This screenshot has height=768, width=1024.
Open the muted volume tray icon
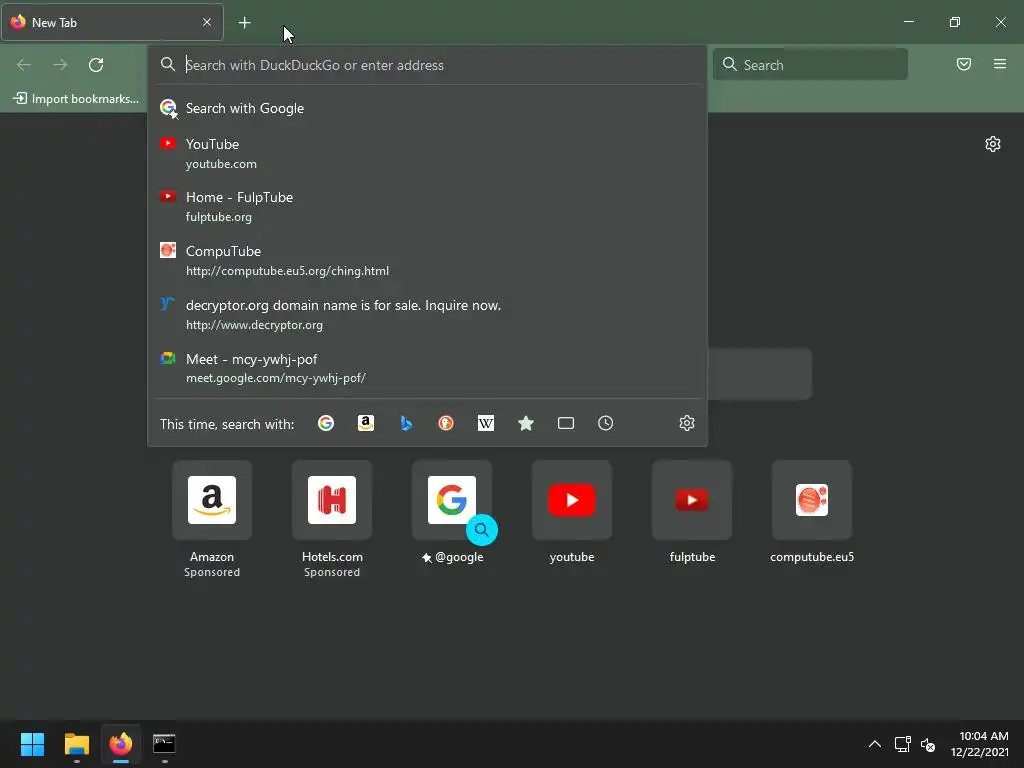(928, 744)
